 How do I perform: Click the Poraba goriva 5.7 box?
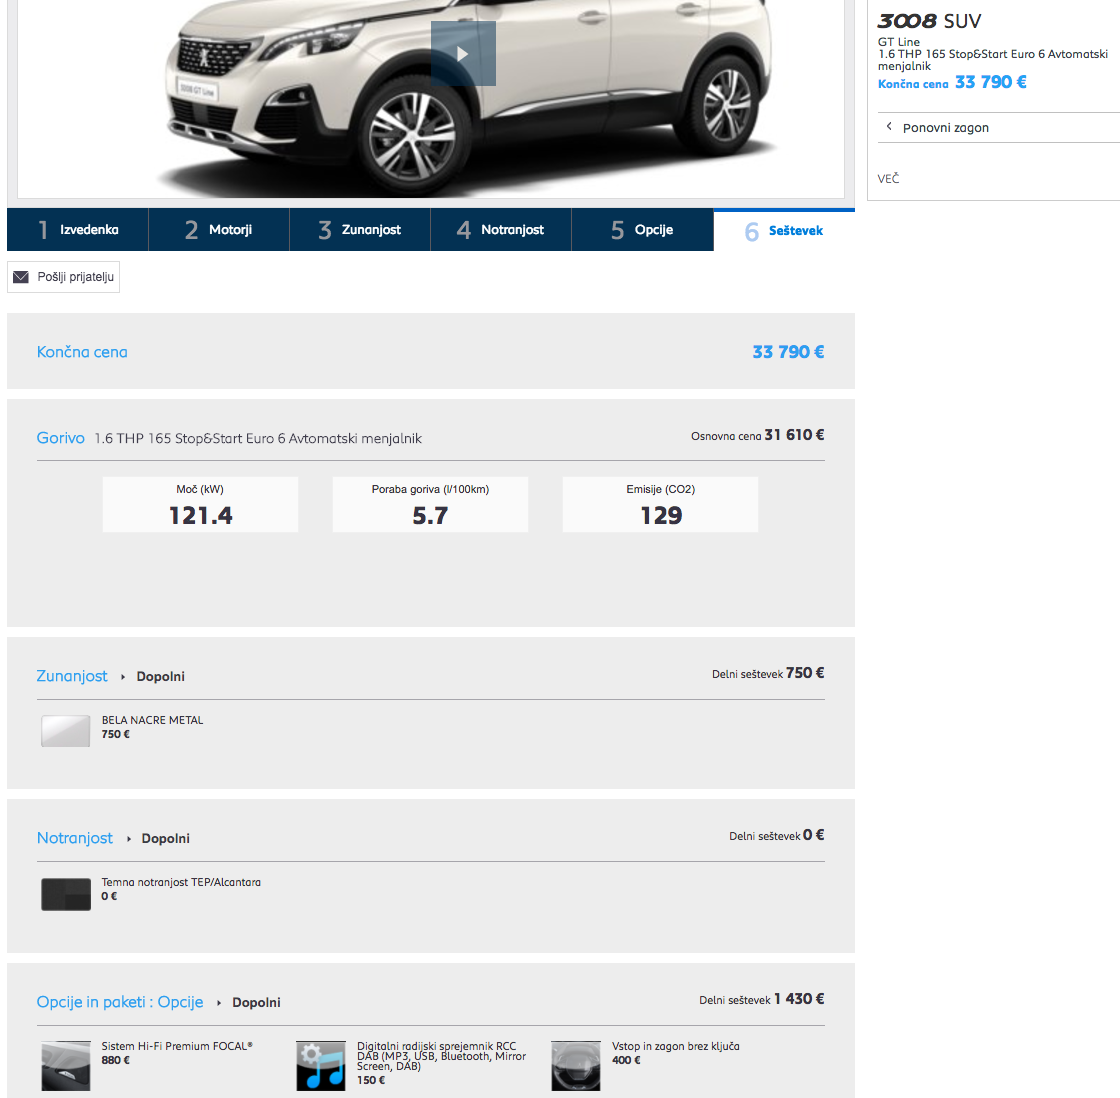pos(430,504)
